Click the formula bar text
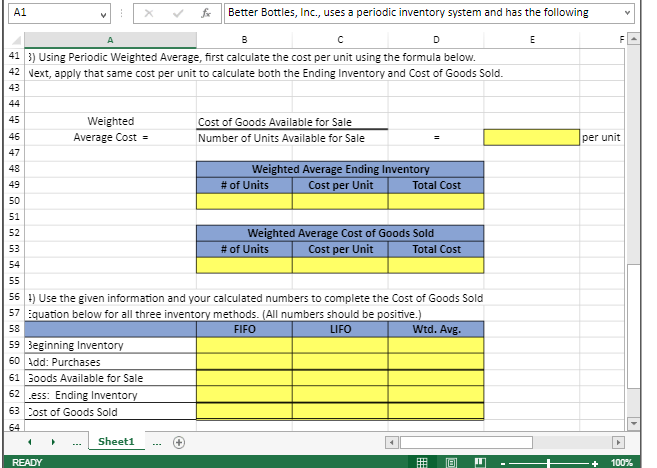 [x=408, y=13]
